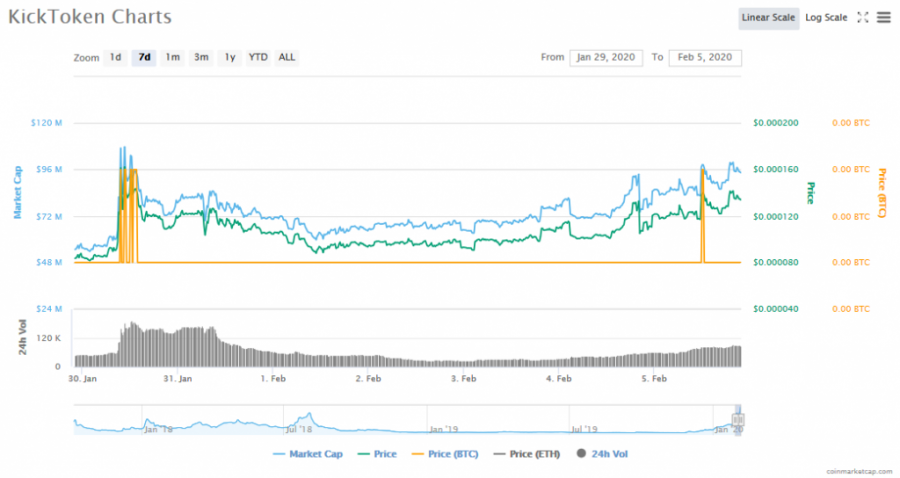The width and height of the screenshot is (900, 478).
Task: Click the vertical Price (BTC) axis title
Action: click(x=882, y=193)
